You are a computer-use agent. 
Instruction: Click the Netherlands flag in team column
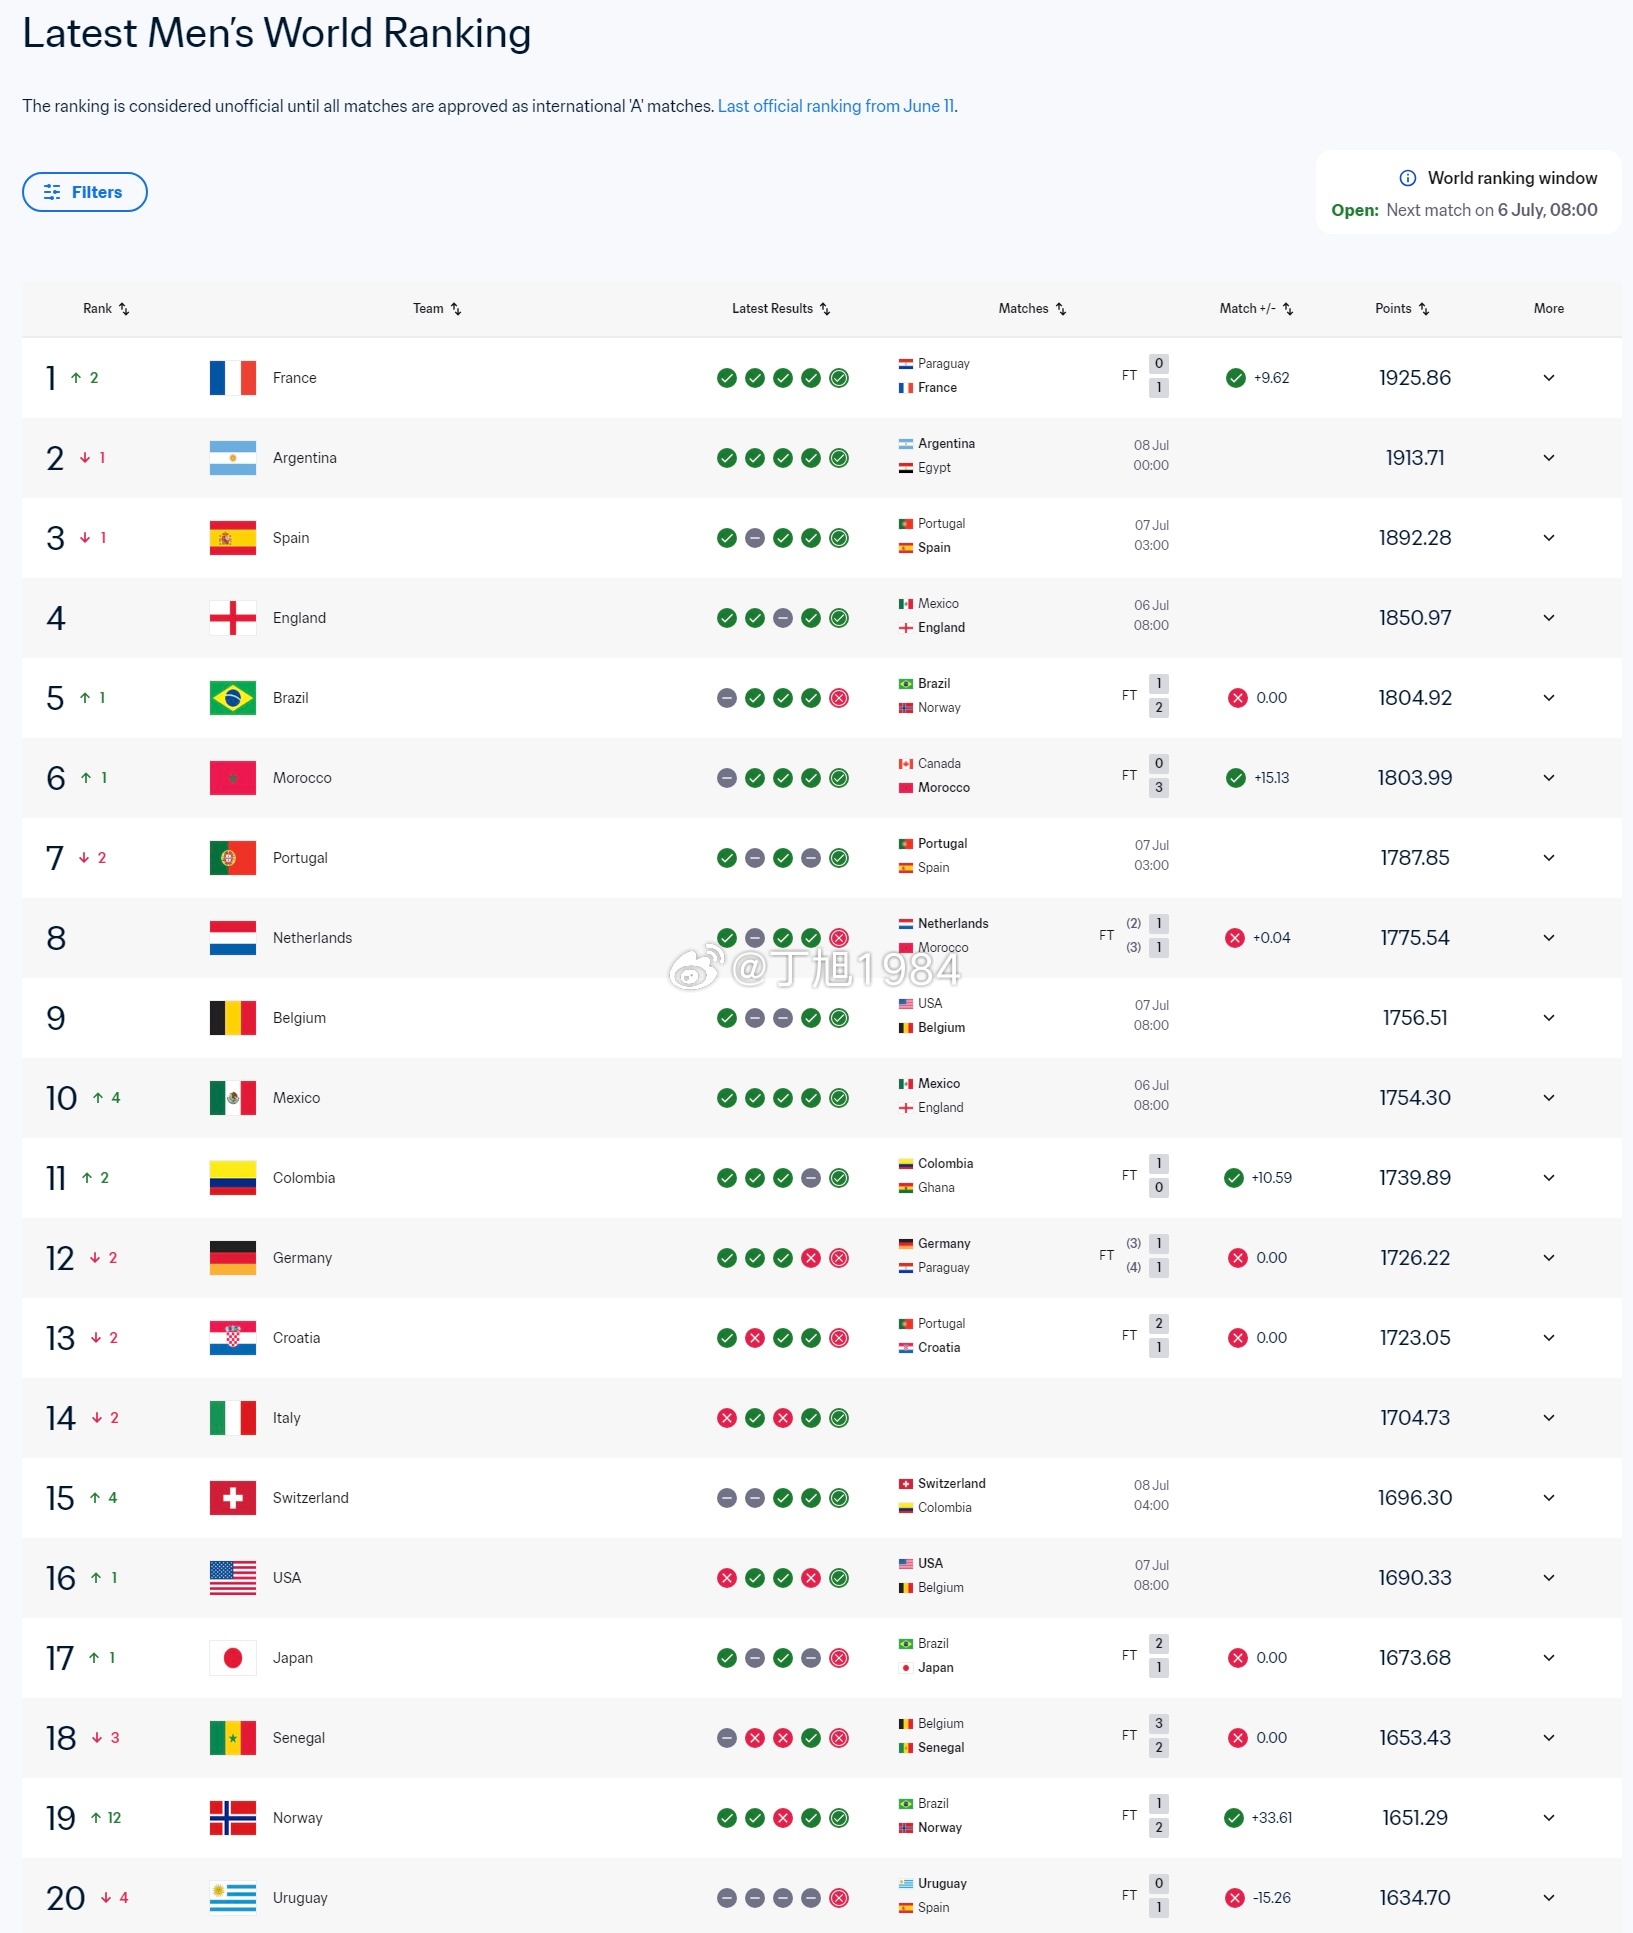(233, 938)
